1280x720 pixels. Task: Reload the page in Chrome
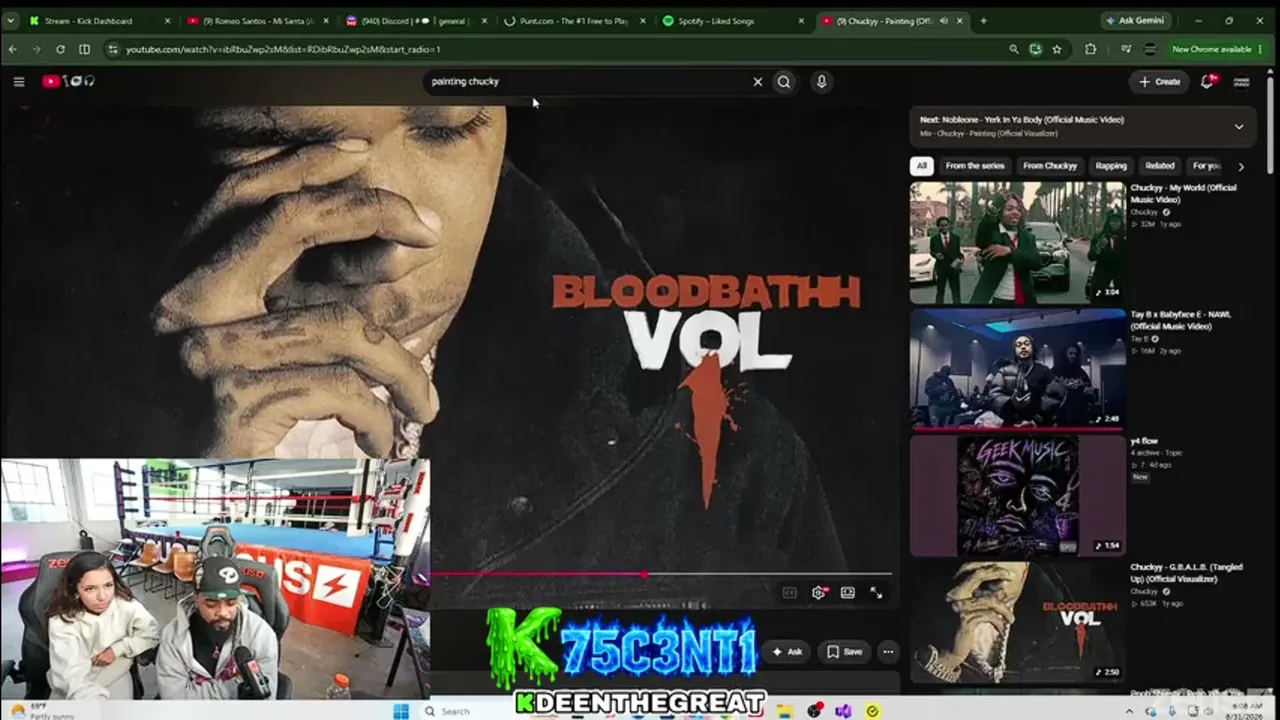click(x=60, y=49)
